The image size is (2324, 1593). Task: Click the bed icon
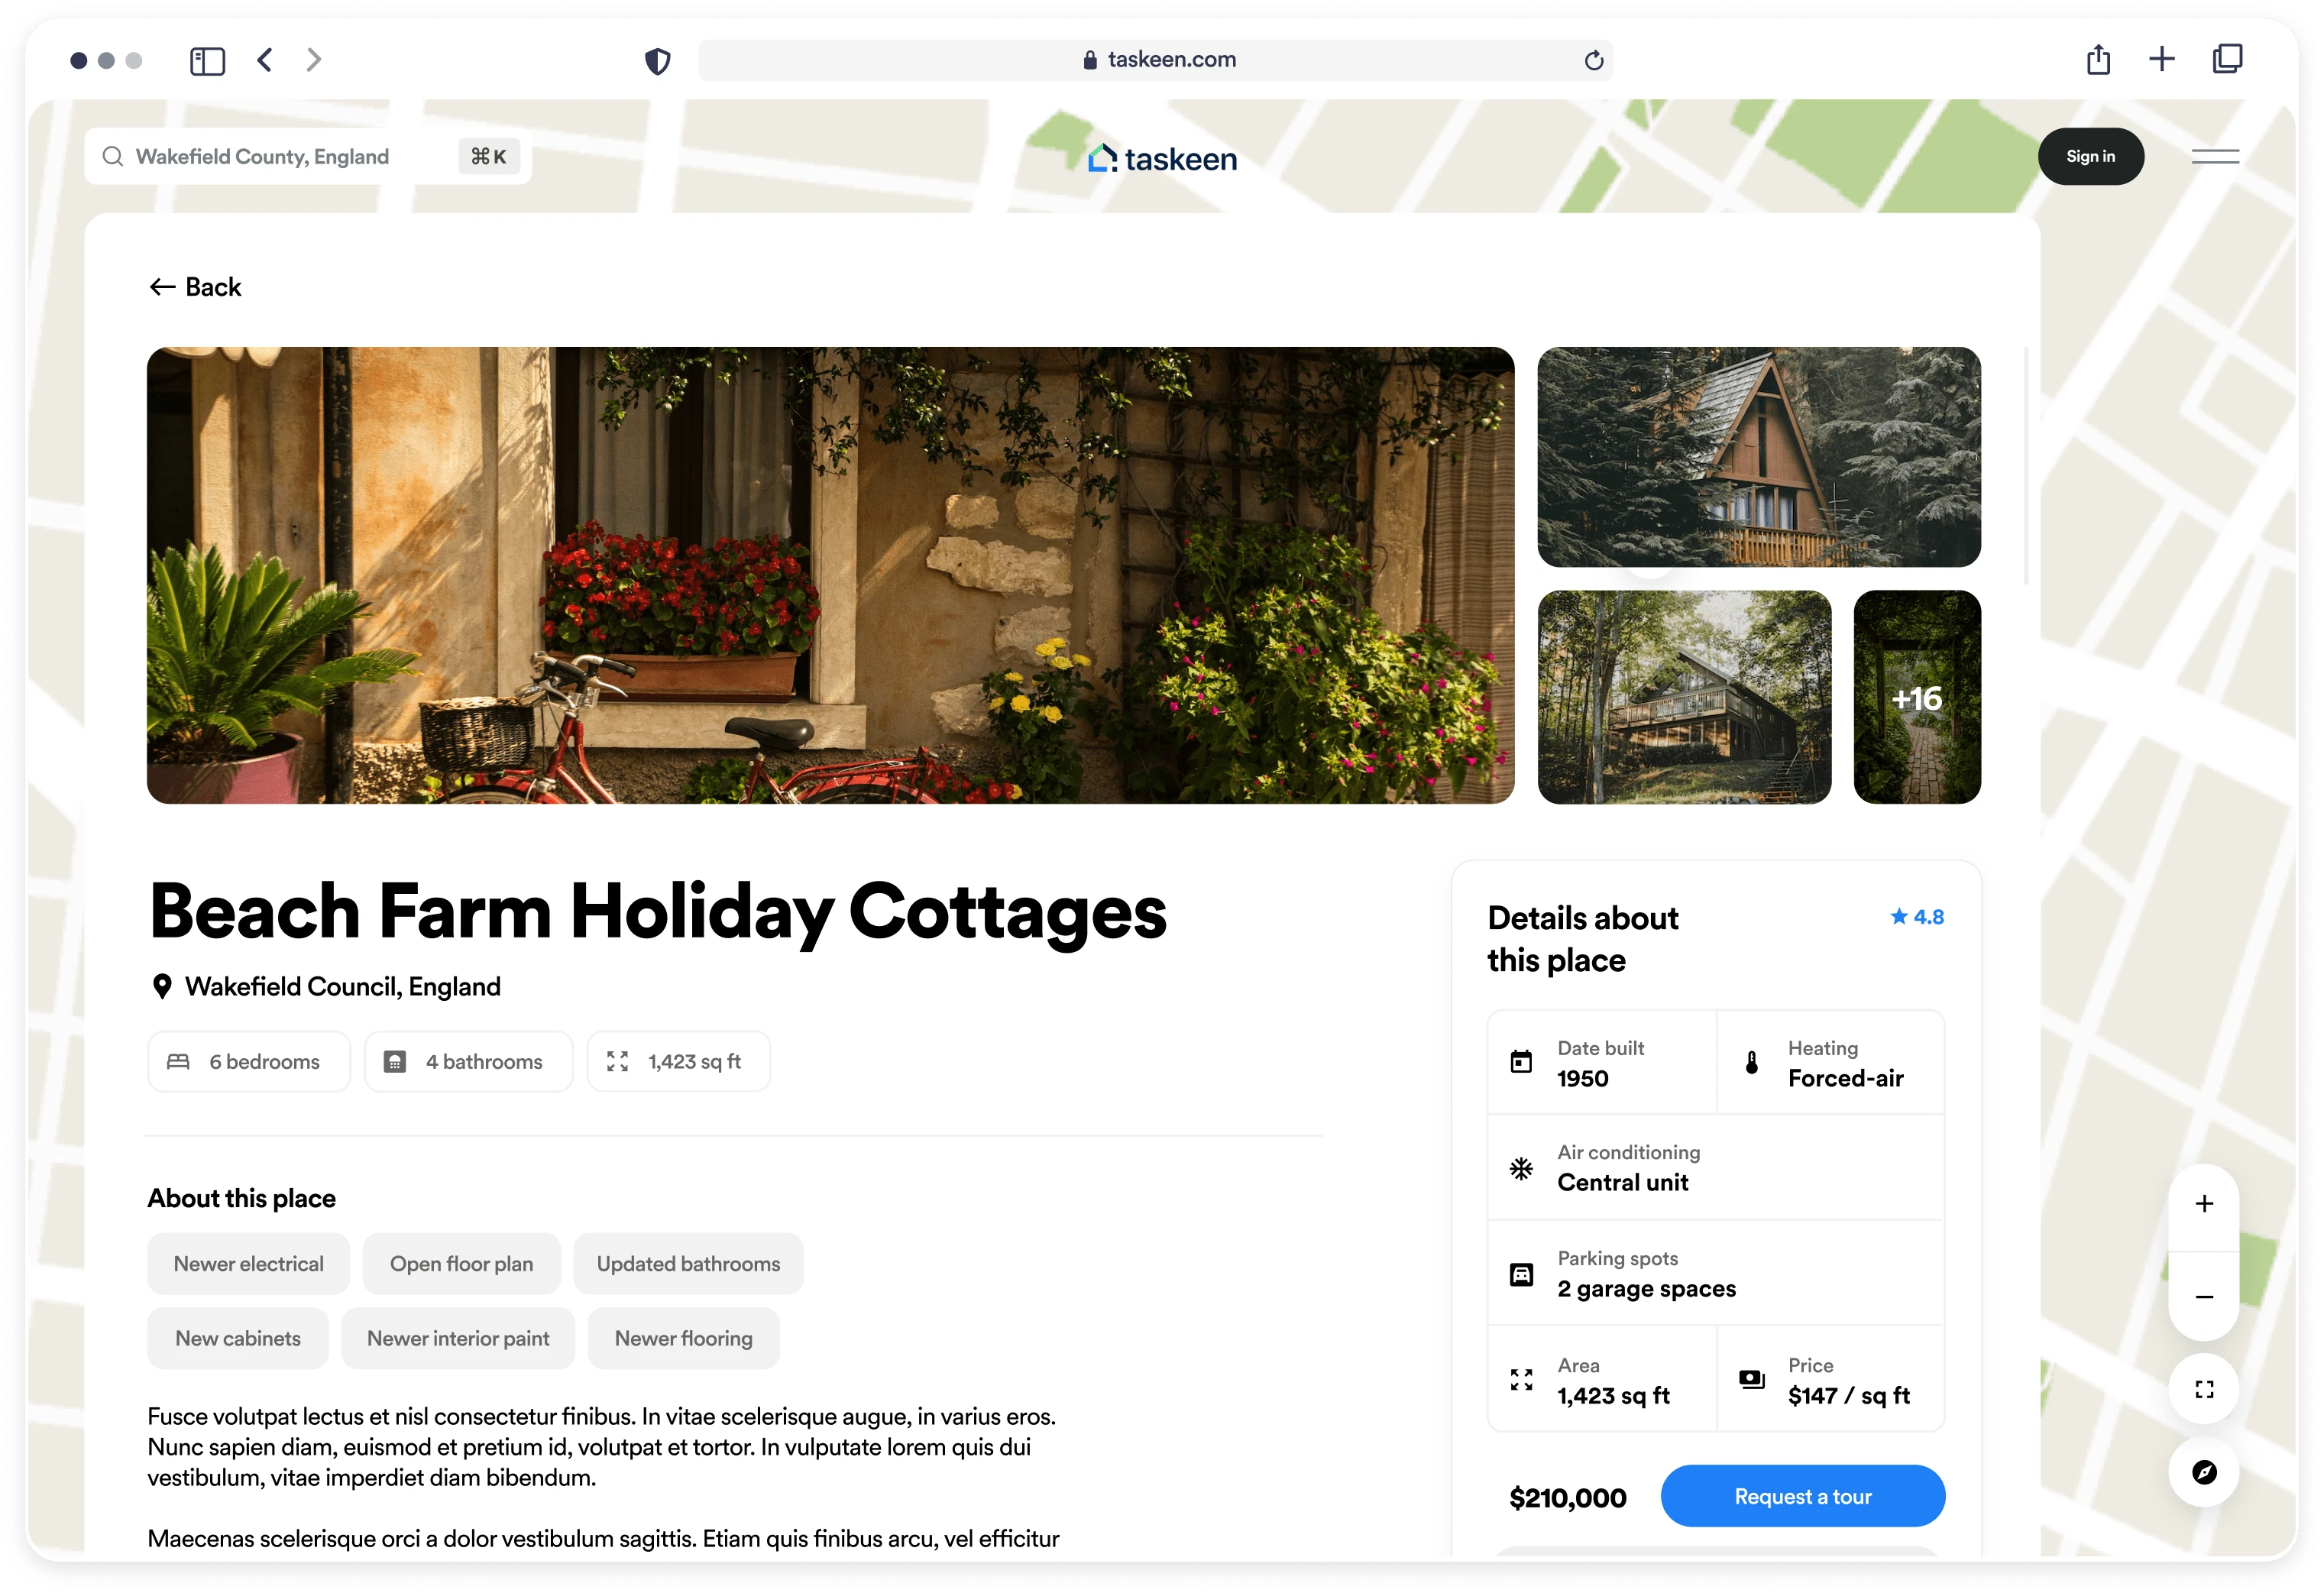point(178,1061)
